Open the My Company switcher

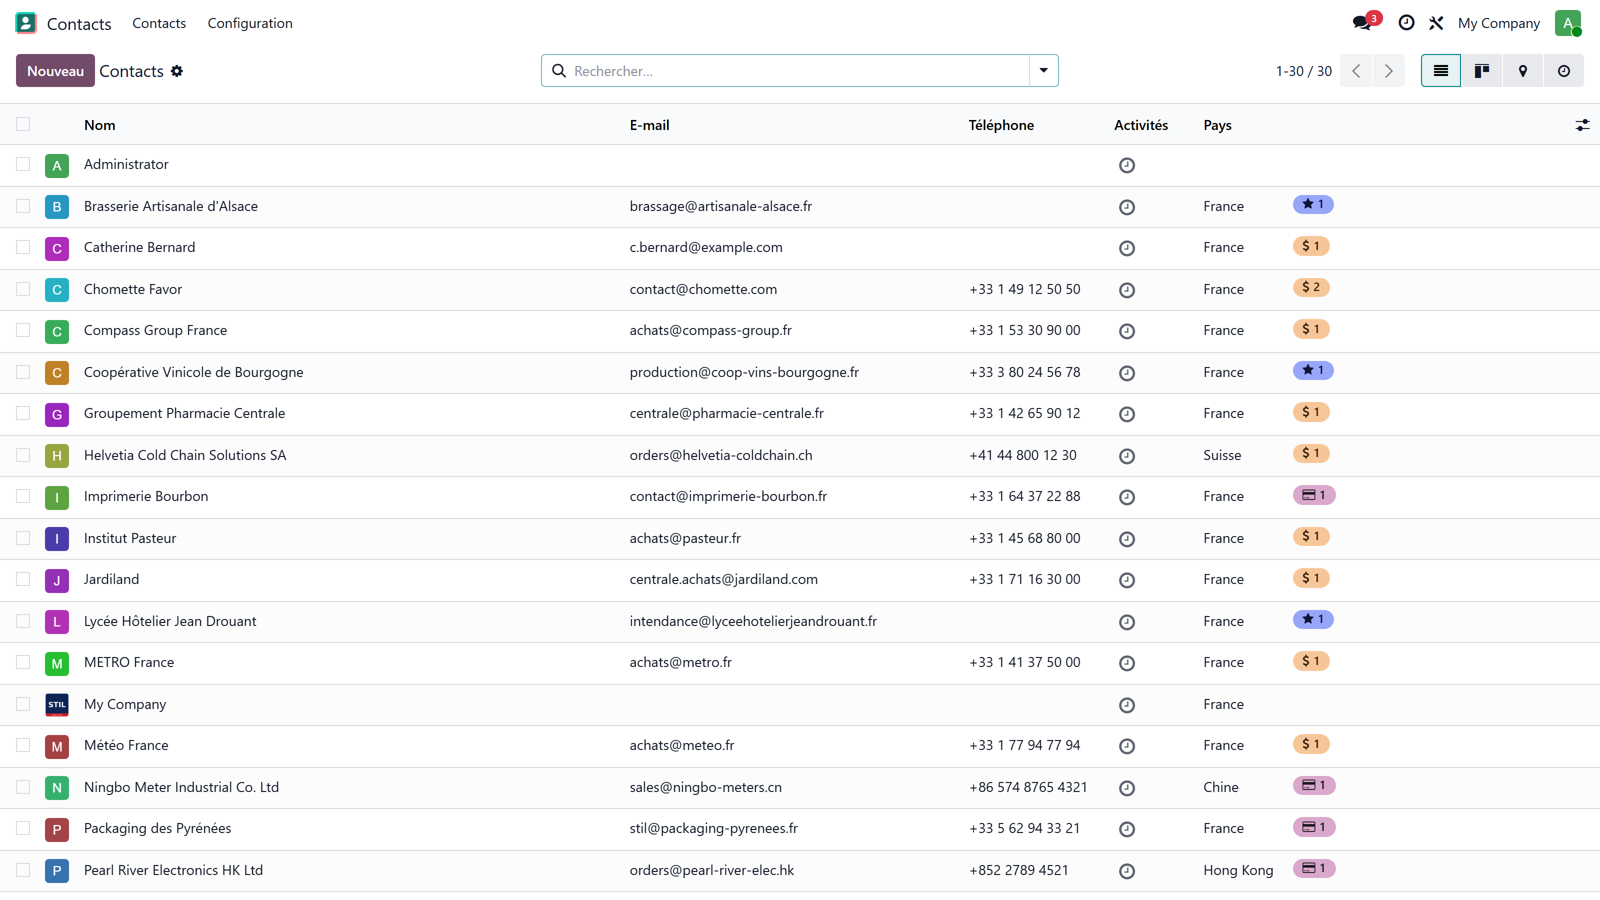(1498, 23)
